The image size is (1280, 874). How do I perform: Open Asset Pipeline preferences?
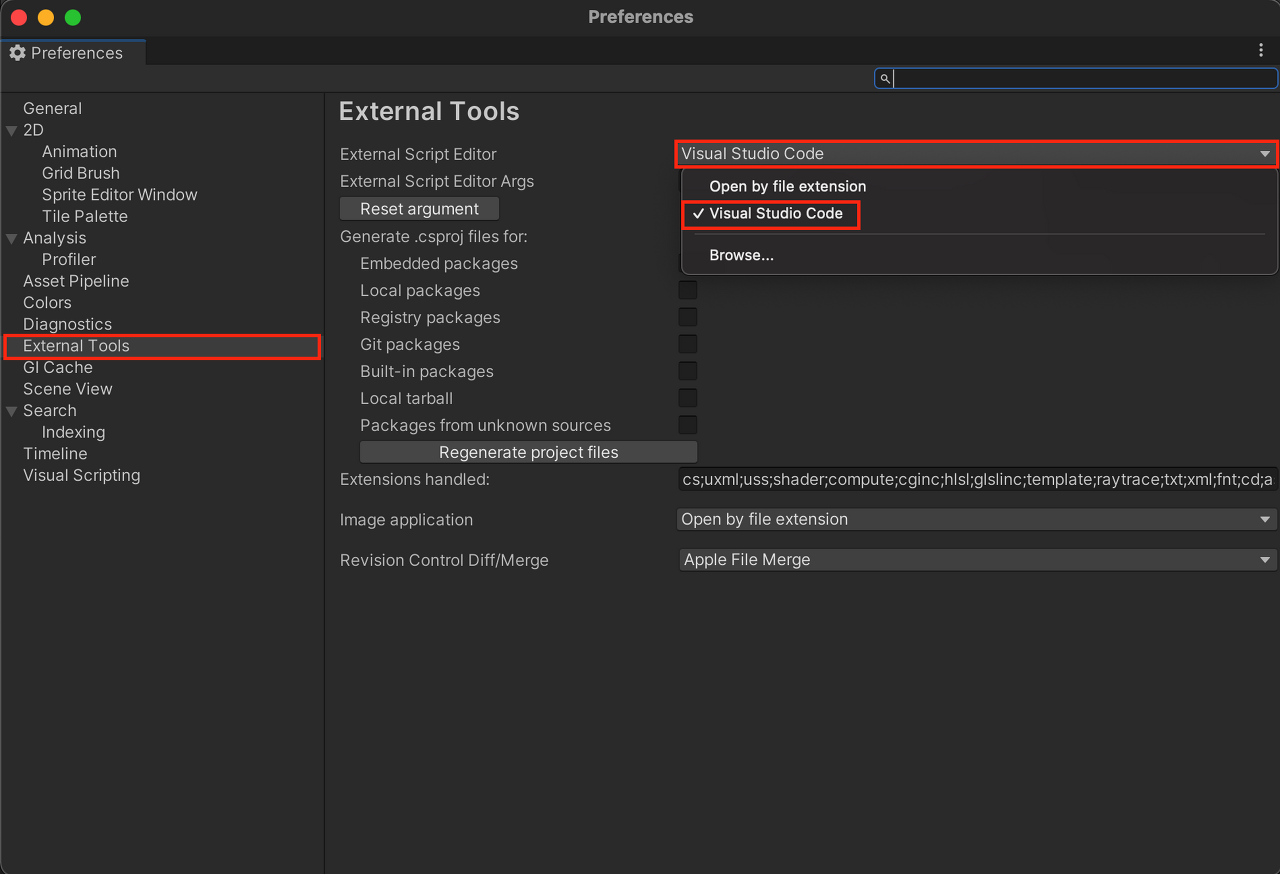[76, 281]
